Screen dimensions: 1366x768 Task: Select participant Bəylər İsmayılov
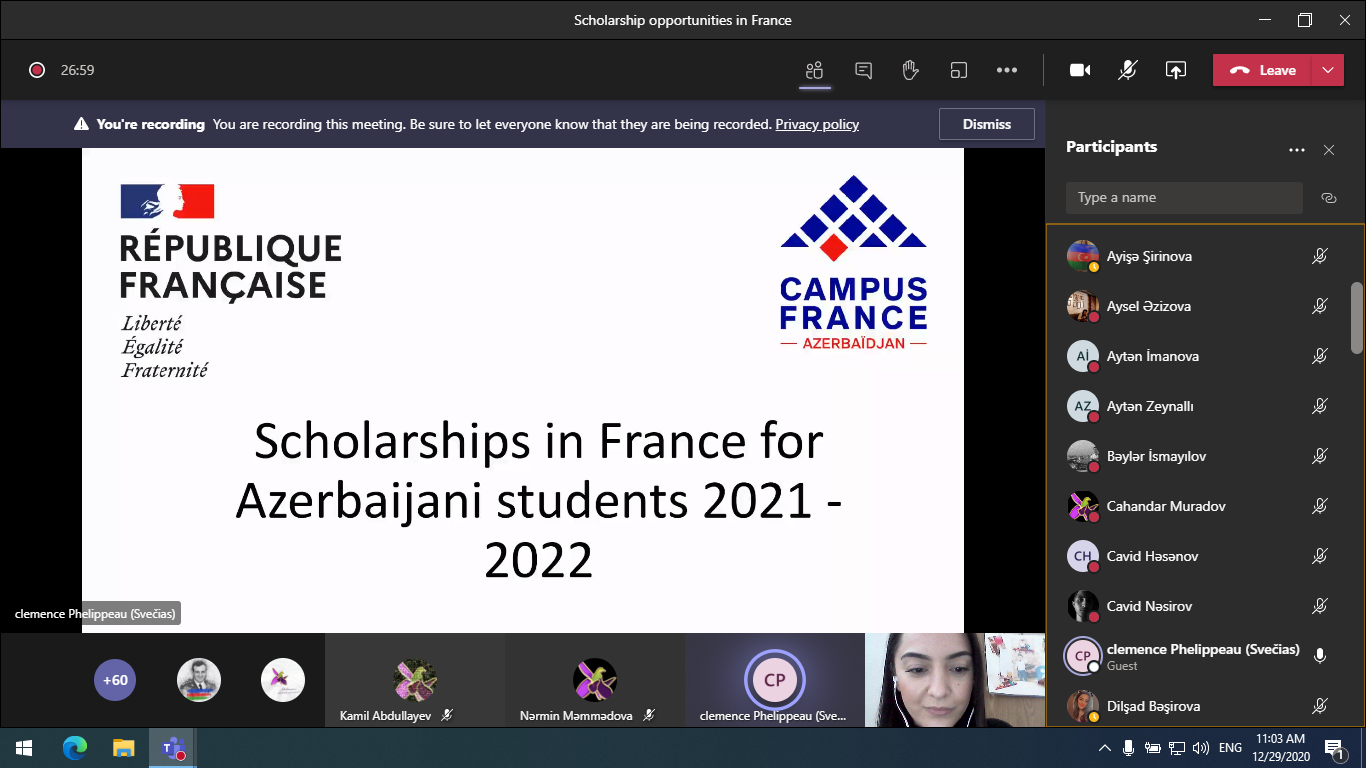coord(1198,456)
